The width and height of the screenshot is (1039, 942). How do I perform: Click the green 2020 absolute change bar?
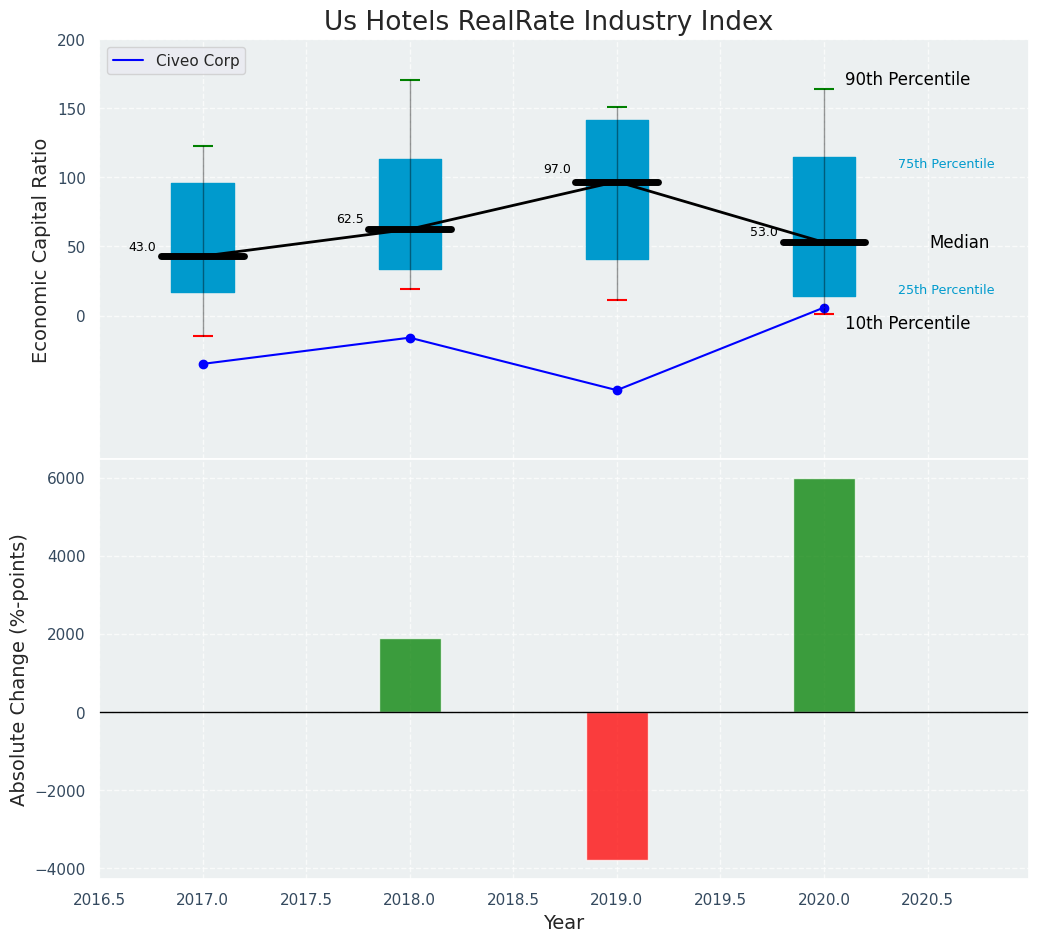click(x=824, y=595)
